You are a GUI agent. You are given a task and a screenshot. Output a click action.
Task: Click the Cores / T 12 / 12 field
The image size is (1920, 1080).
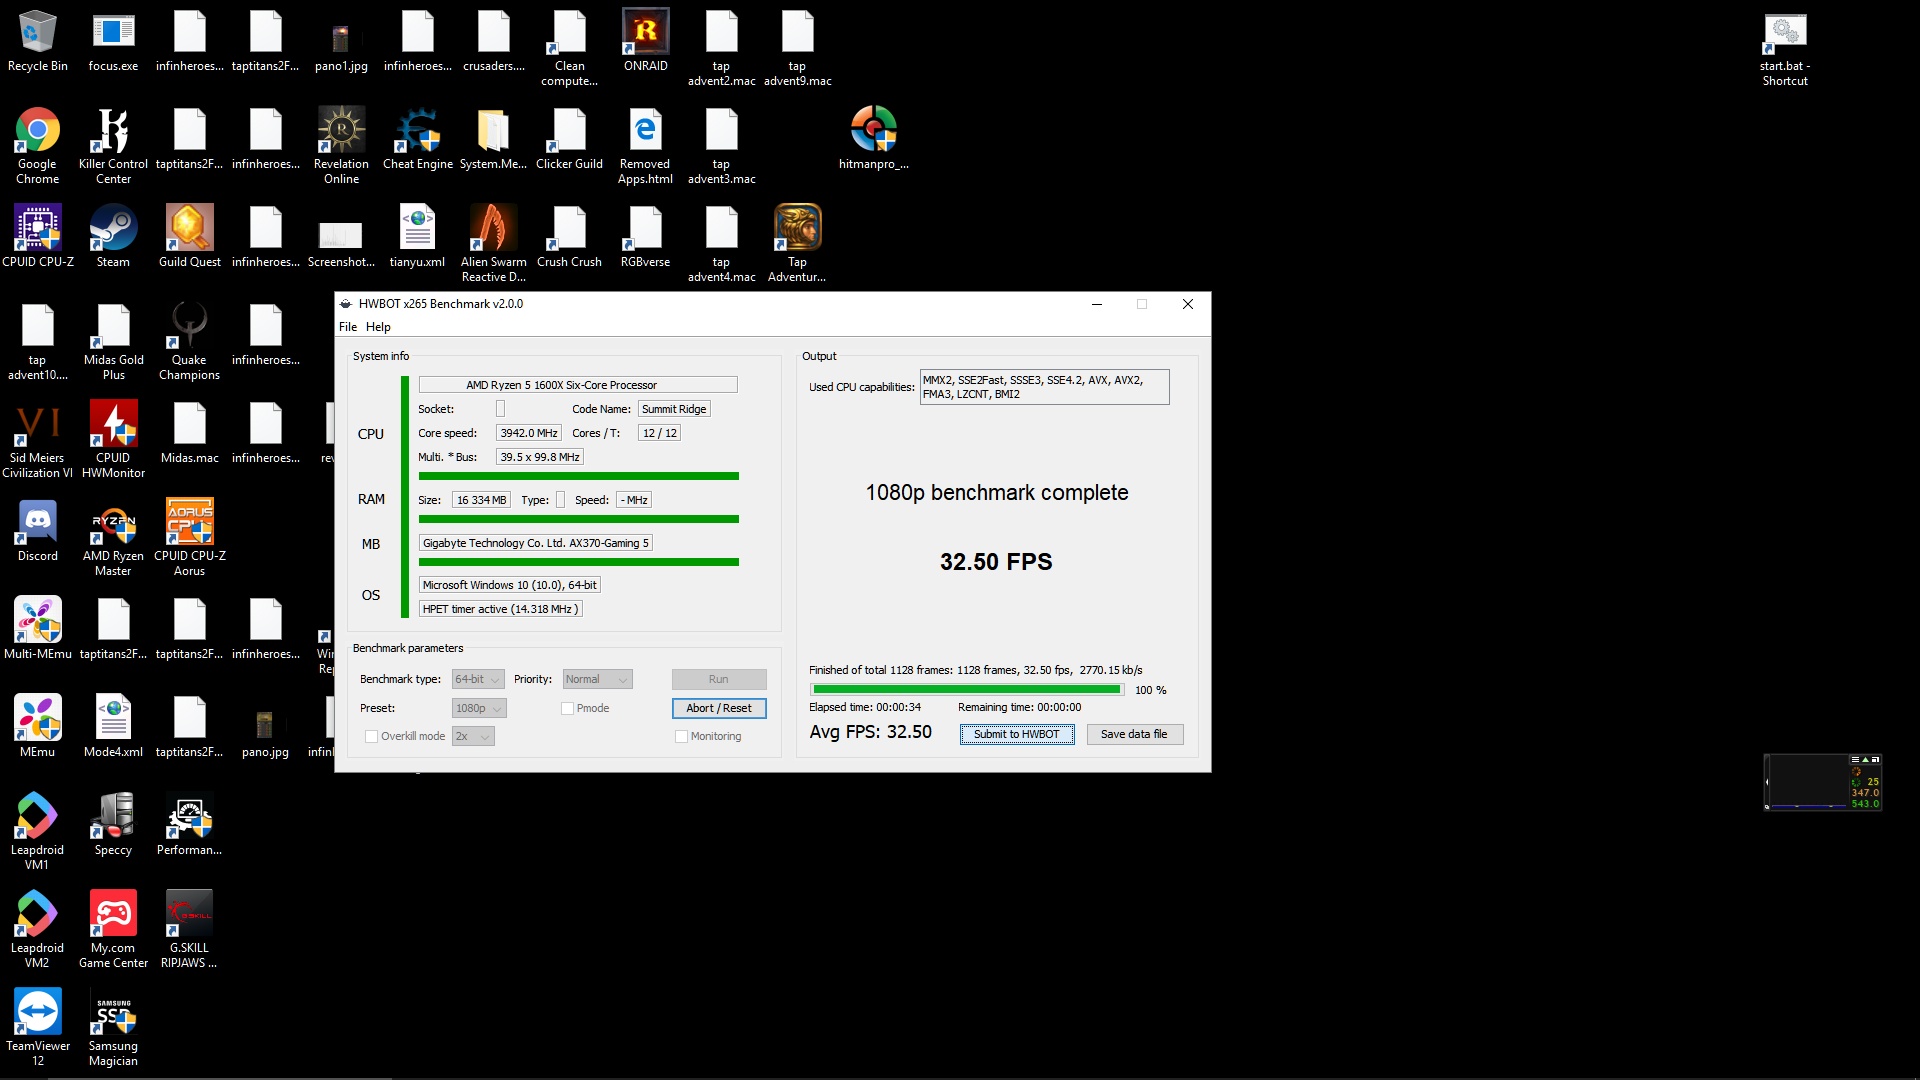point(660,433)
